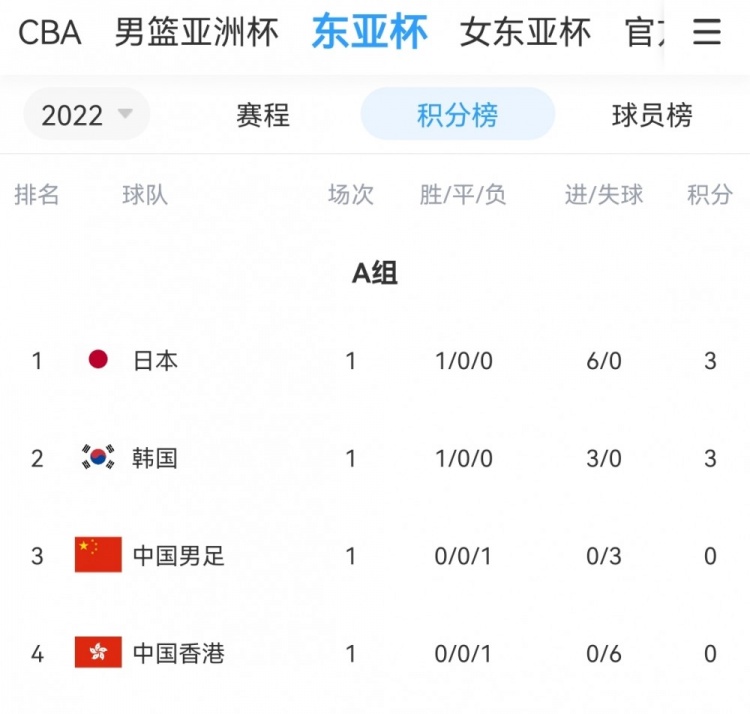Click the China flag icon
This screenshot has height=714, width=750.
(x=98, y=554)
